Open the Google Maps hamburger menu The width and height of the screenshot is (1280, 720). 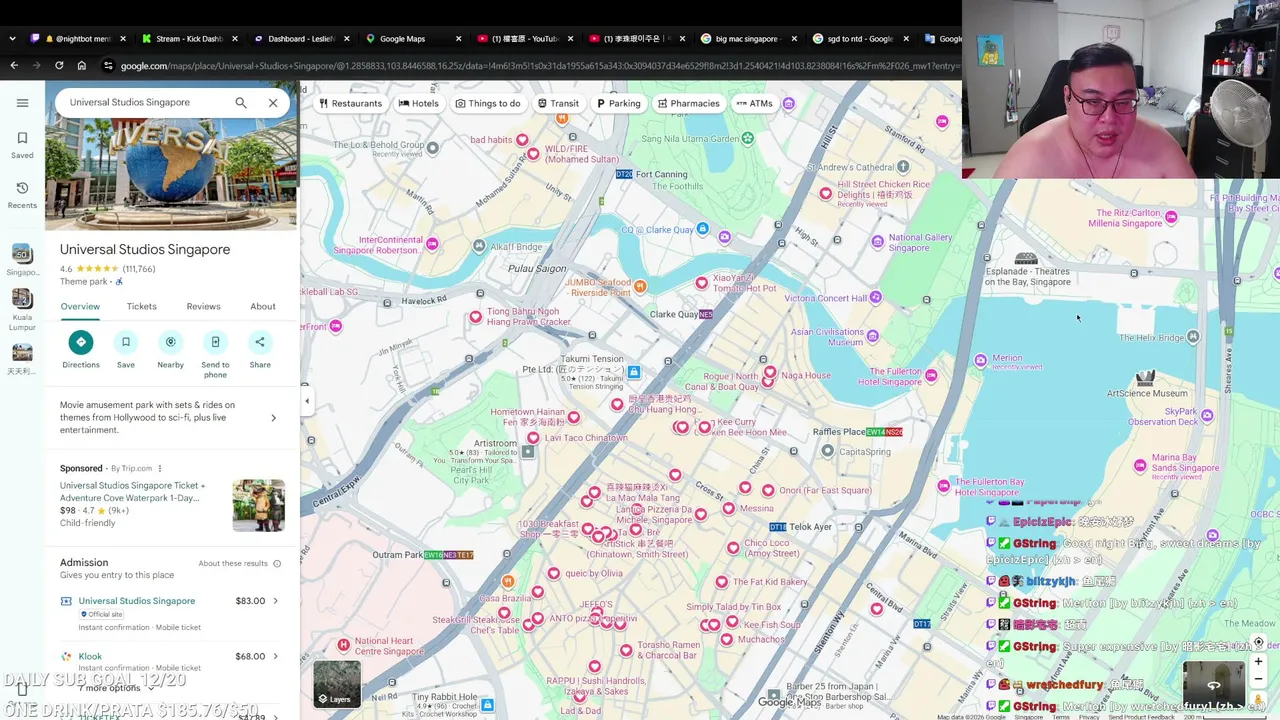click(22, 102)
